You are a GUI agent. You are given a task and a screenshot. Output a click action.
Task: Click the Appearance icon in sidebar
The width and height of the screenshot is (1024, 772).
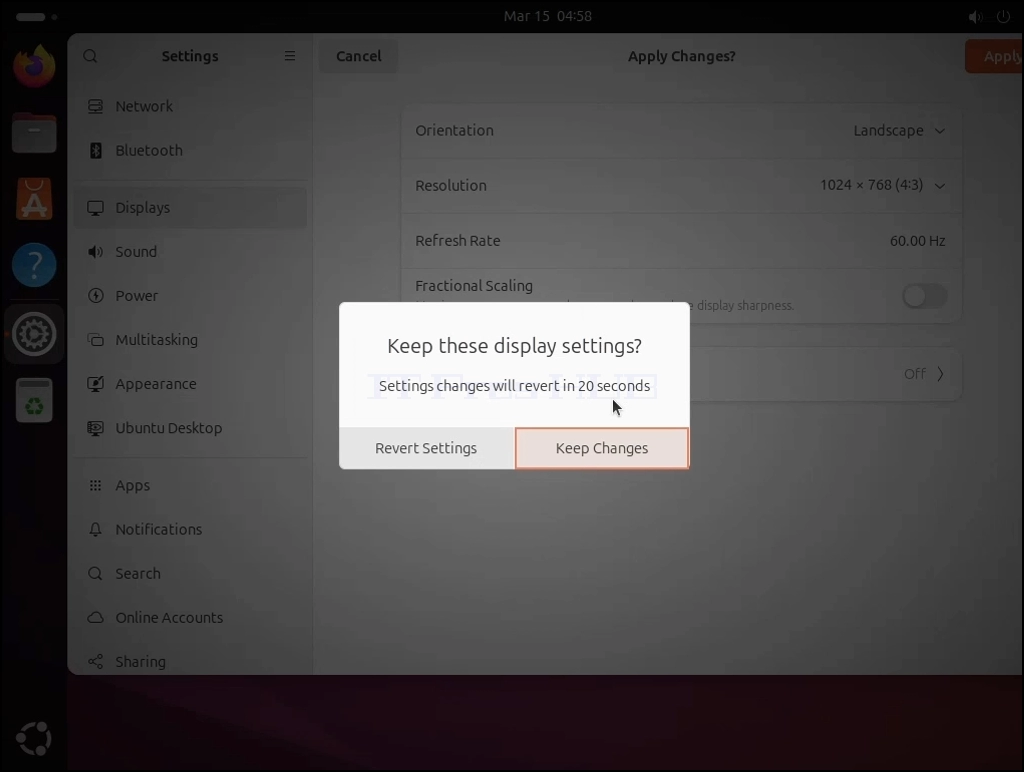click(95, 384)
